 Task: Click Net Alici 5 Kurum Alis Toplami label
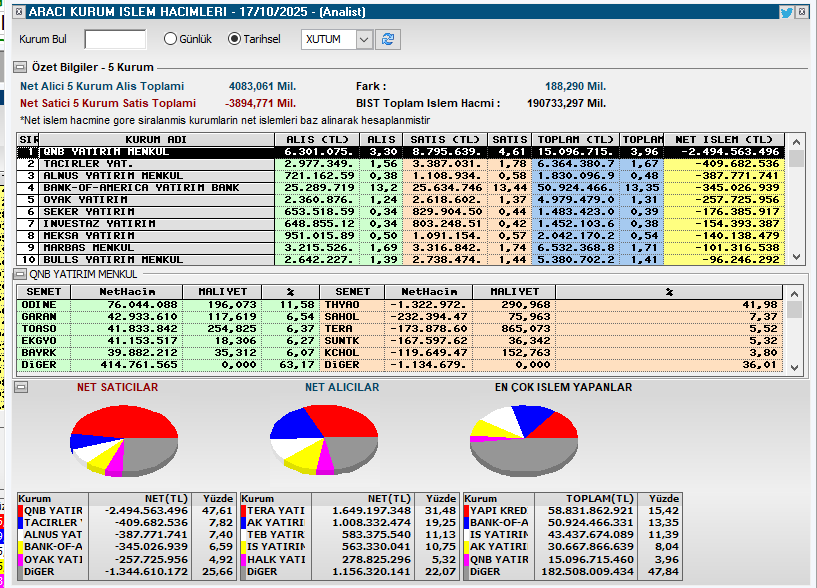tap(102, 87)
